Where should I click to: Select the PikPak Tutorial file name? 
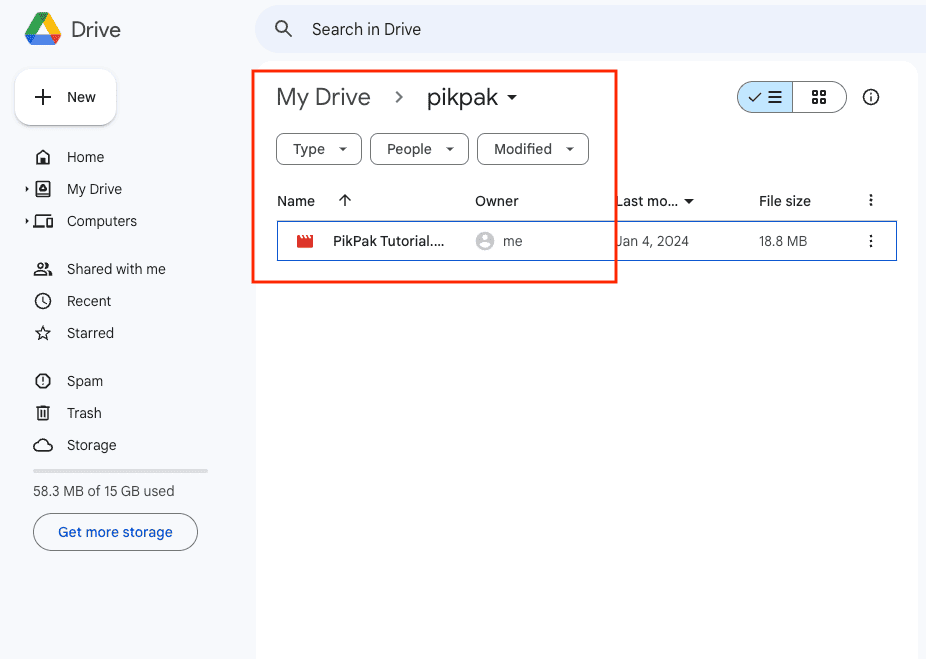389,241
